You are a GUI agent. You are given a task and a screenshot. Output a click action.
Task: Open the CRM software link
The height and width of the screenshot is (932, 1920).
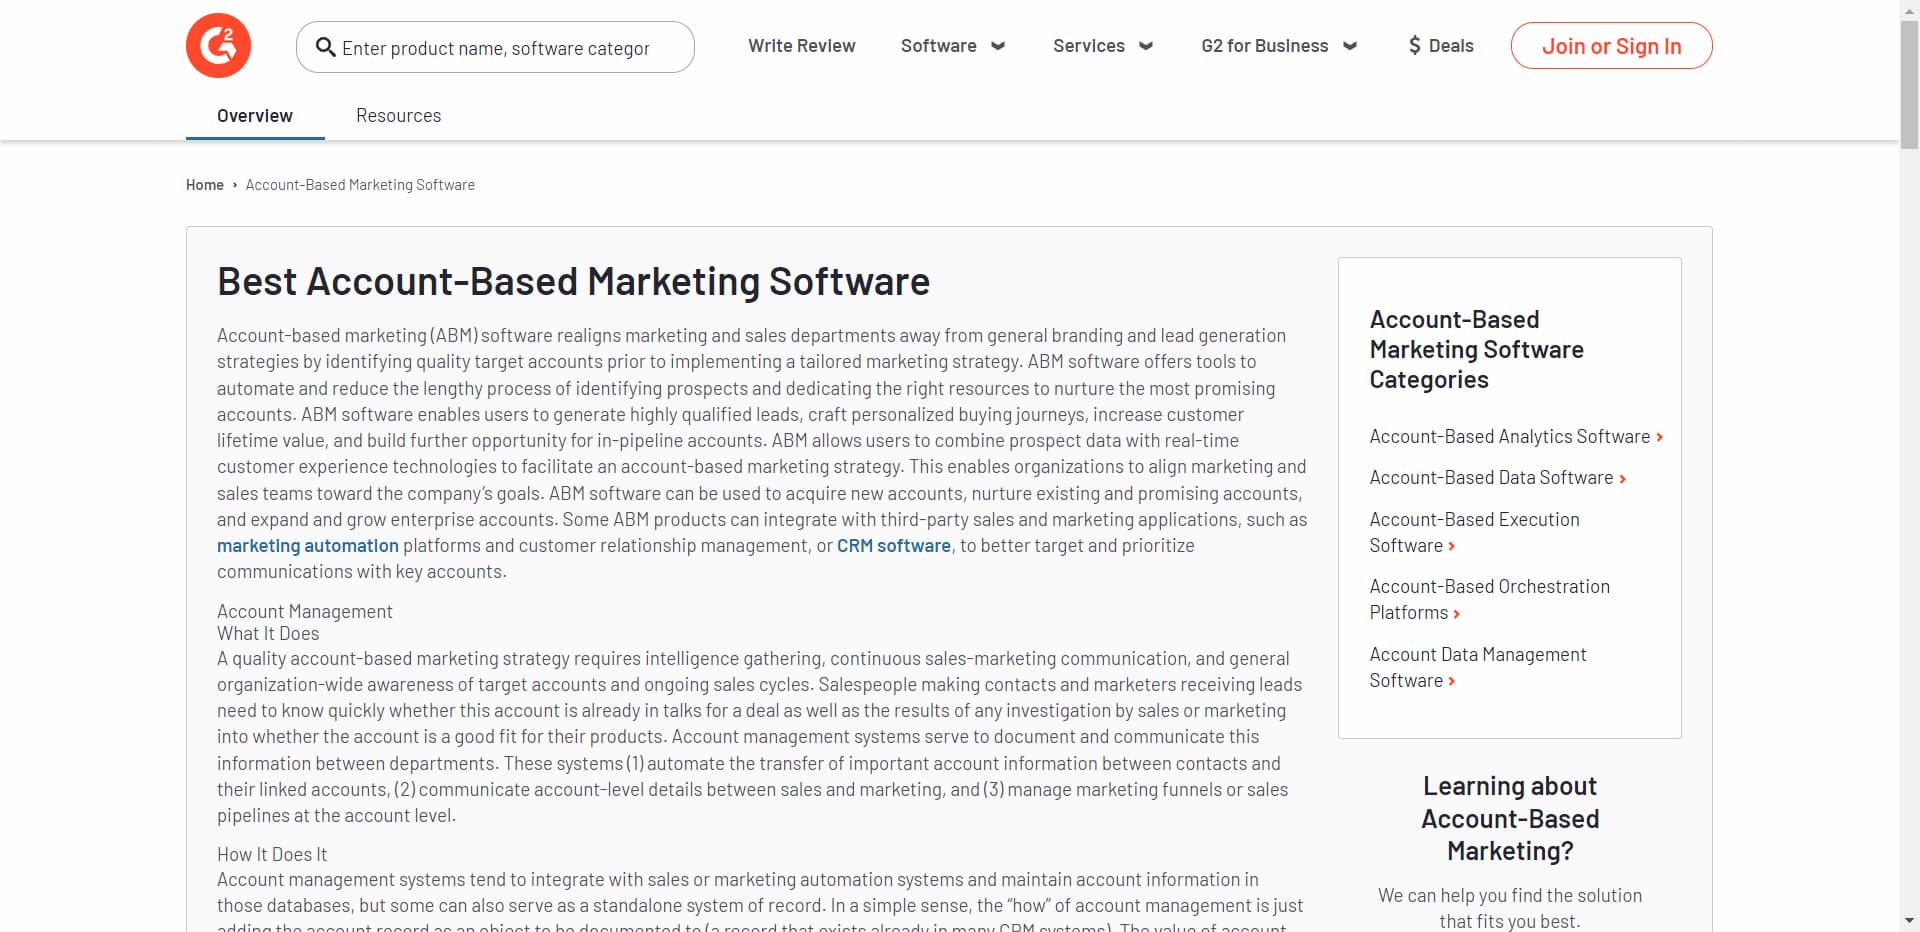pos(893,545)
